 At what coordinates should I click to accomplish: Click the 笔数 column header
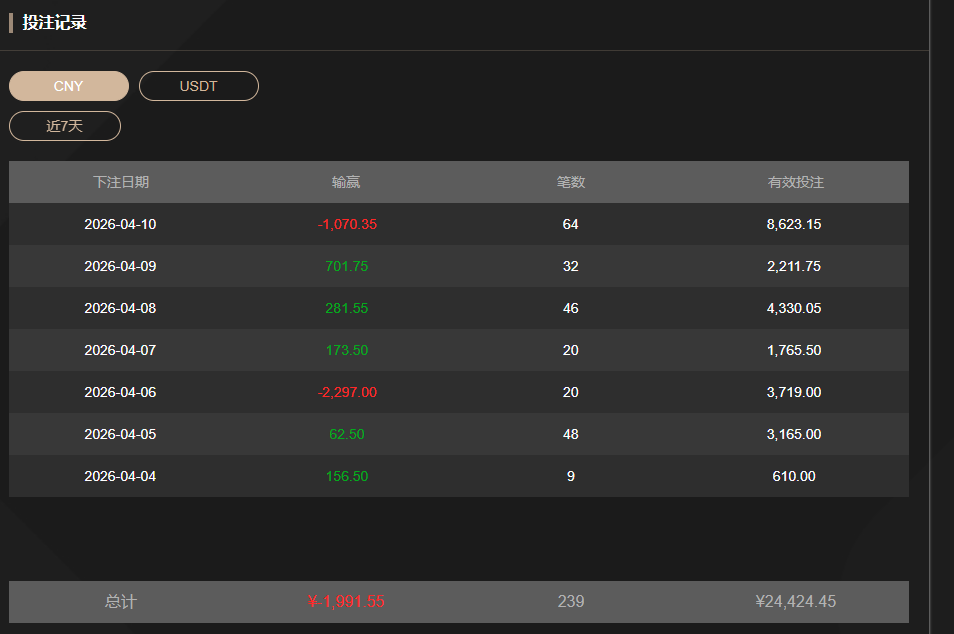click(x=571, y=182)
